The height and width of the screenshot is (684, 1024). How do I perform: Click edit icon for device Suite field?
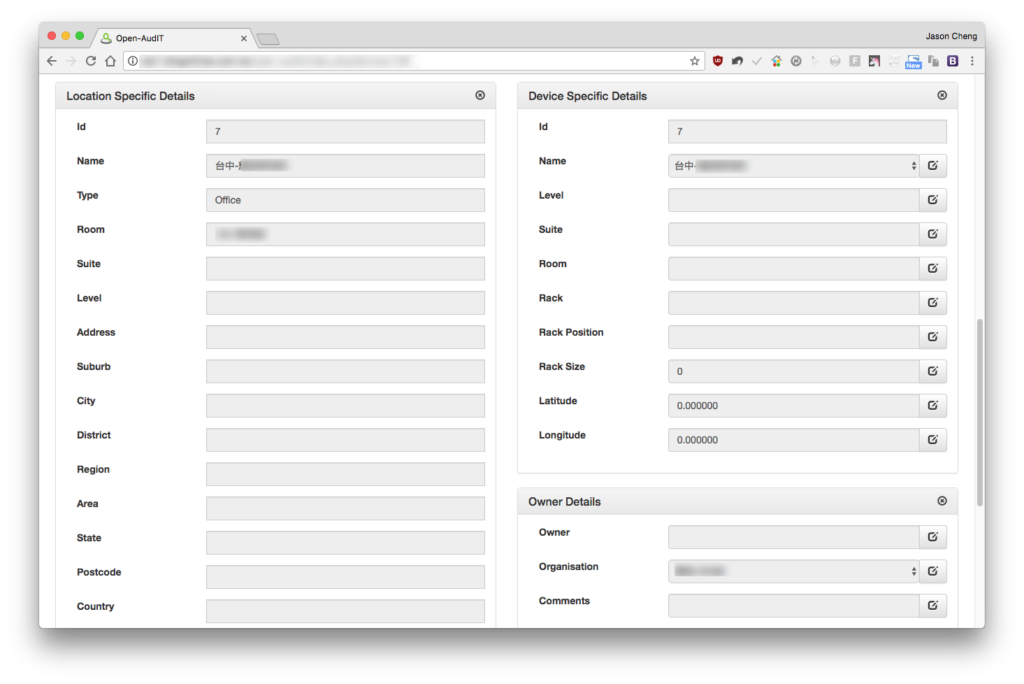click(x=933, y=234)
